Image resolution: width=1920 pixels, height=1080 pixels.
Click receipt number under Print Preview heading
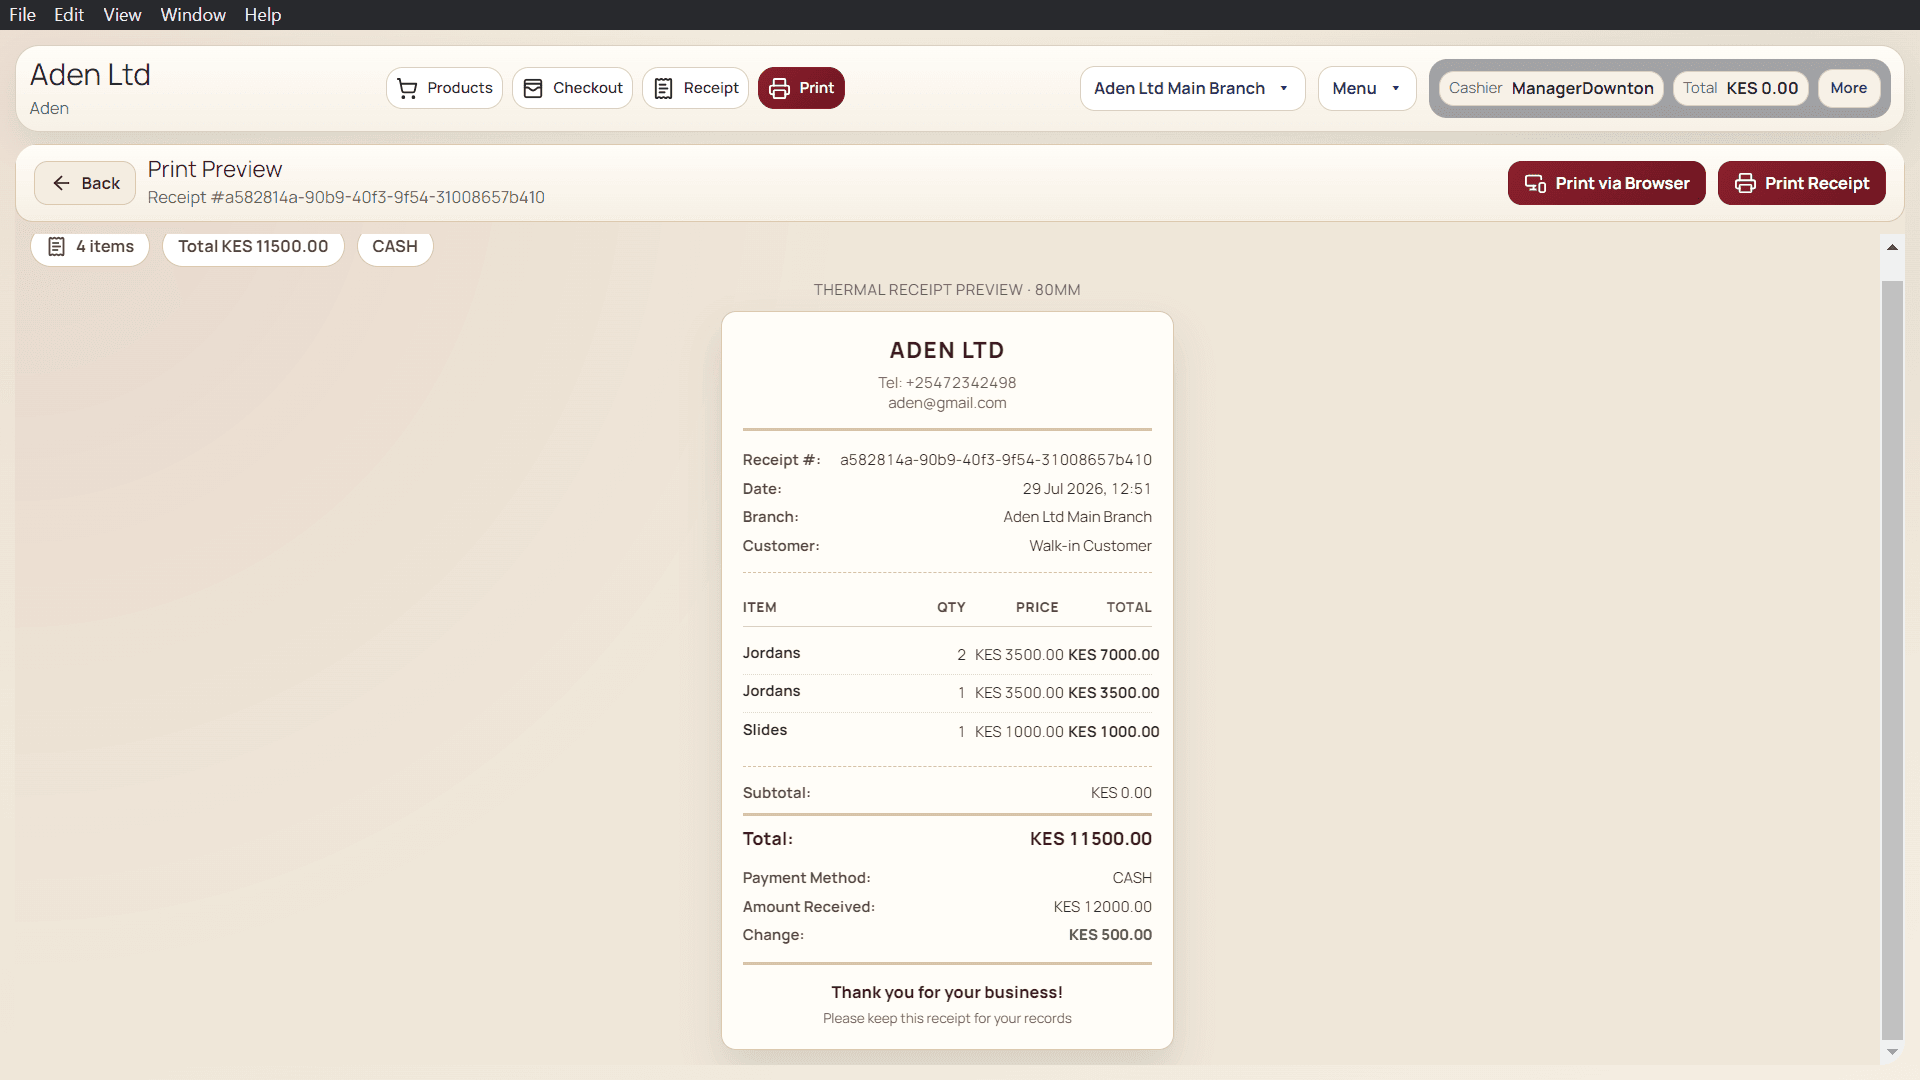346,198
